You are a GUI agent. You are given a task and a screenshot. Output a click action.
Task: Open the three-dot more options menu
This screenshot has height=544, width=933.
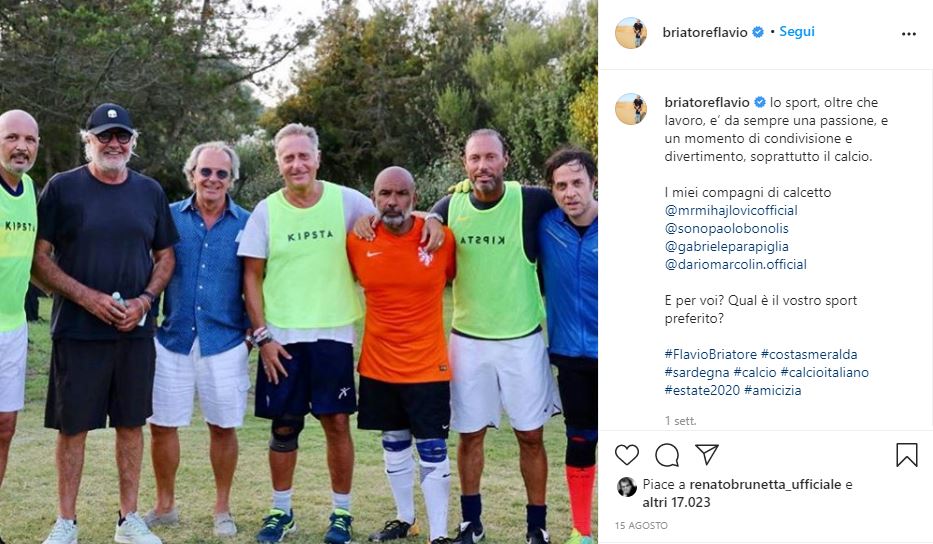pos(909,34)
